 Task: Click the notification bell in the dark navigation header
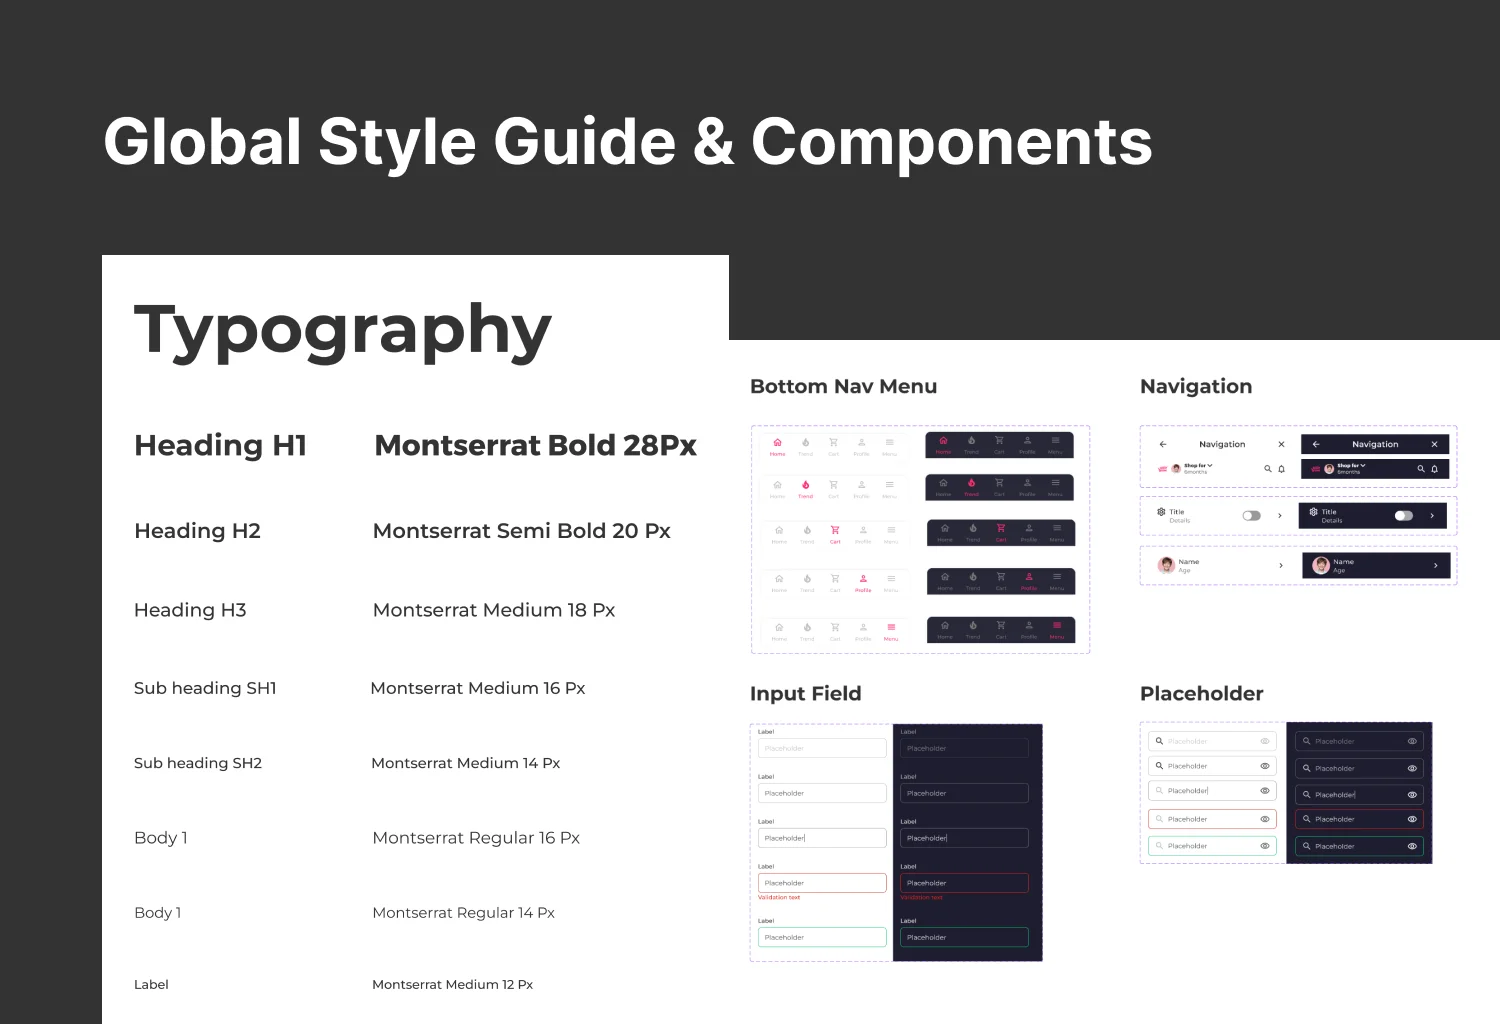[x=1434, y=468]
